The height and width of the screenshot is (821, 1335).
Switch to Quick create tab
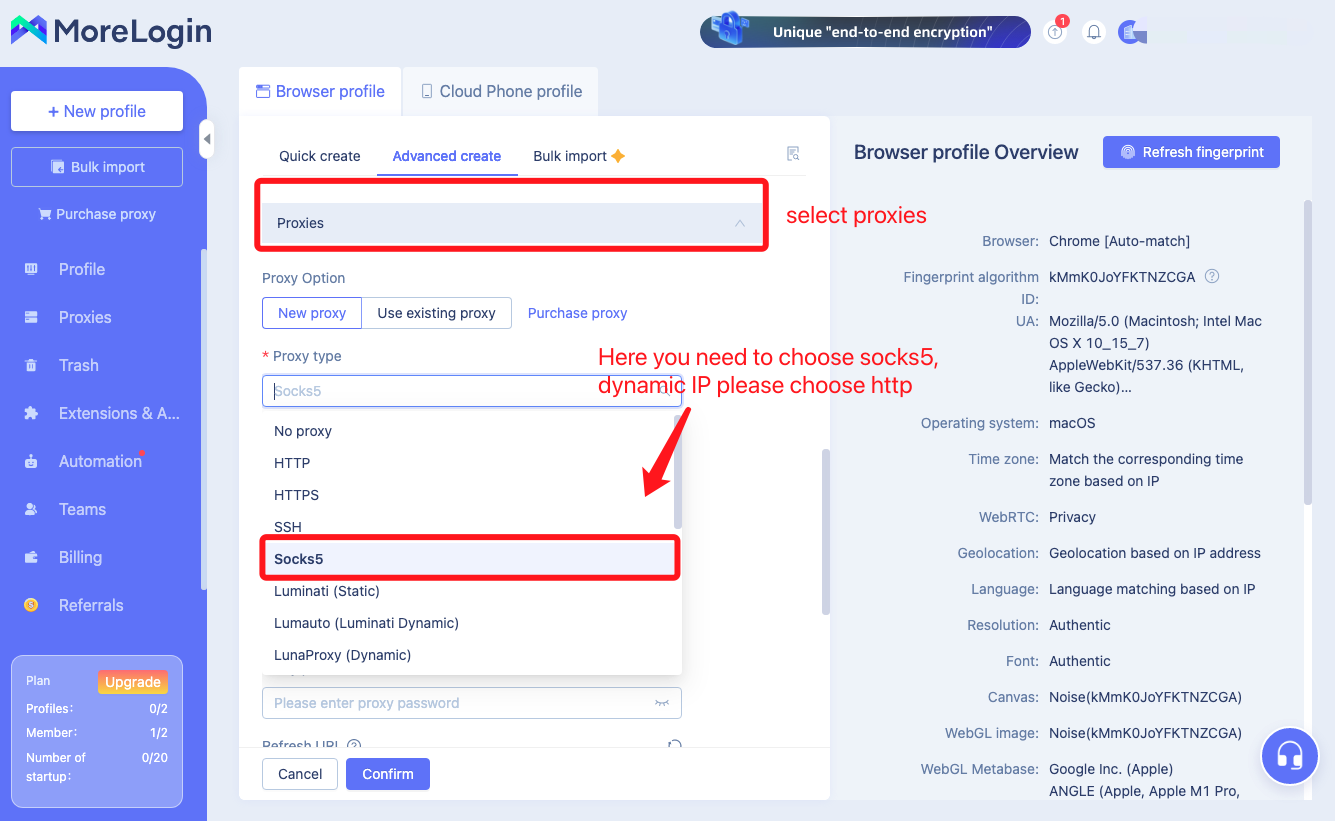[320, 156]
